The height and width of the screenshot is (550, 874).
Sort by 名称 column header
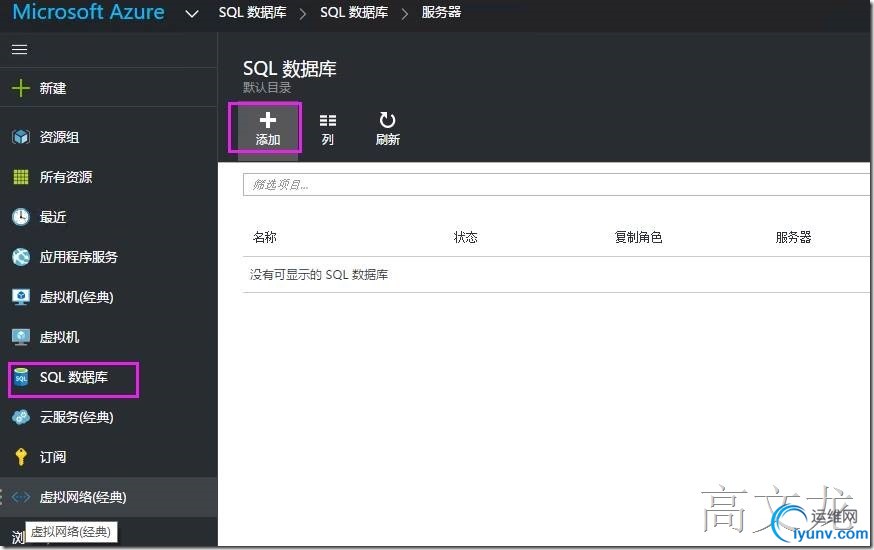(x=264, y=237)
